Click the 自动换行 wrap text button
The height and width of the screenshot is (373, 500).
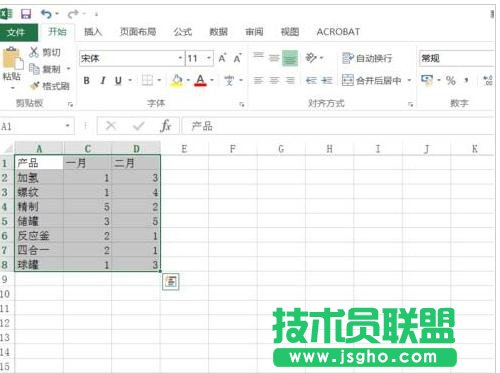coord(368,58)
